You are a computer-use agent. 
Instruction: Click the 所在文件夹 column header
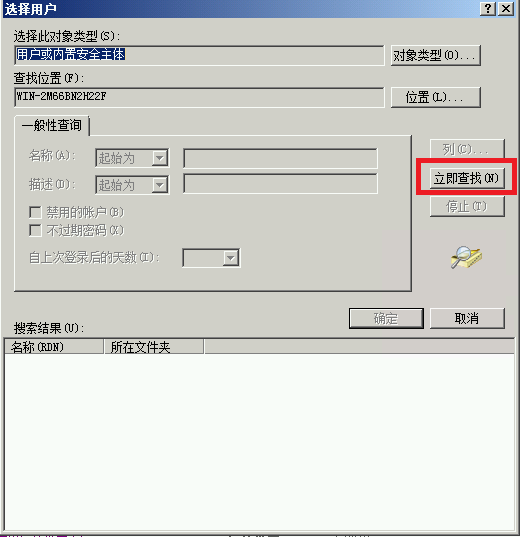[154, 347]
